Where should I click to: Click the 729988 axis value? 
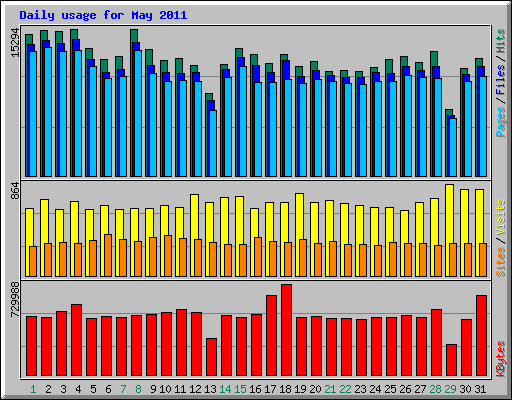point(15,300)
